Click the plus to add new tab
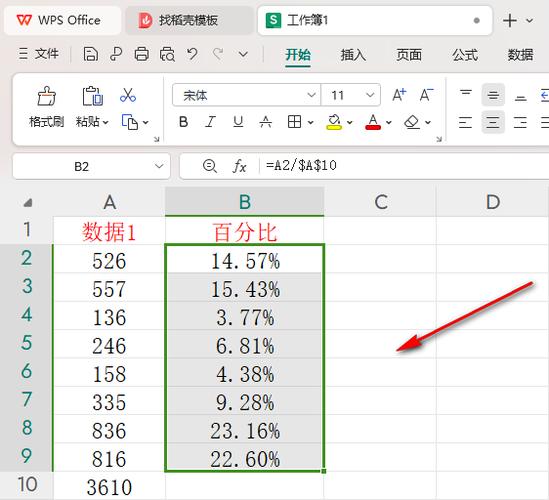This screenshot has width=549, height=500. click(x=510, y=21)
